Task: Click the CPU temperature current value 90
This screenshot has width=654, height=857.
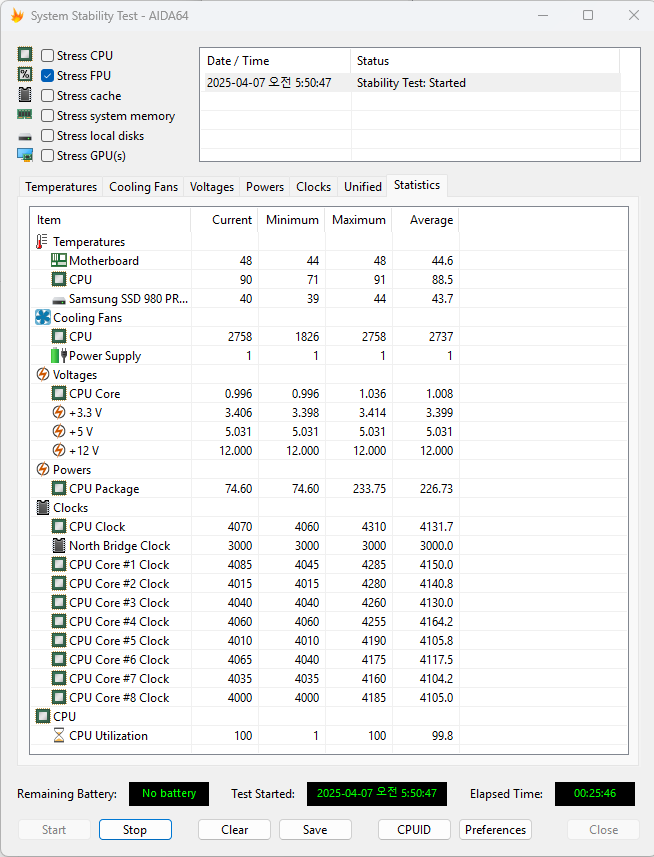Action: click(246, 280)
